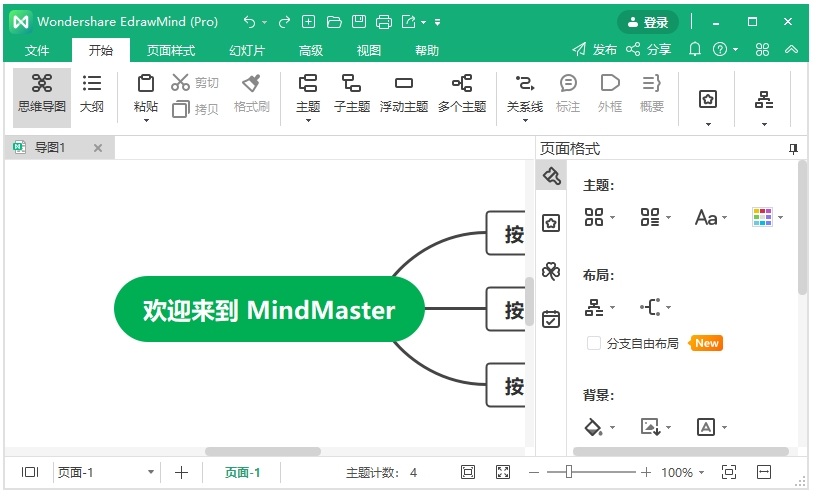
Task: Switch to the 幻灯片 tab
Action: click(247, 50)
